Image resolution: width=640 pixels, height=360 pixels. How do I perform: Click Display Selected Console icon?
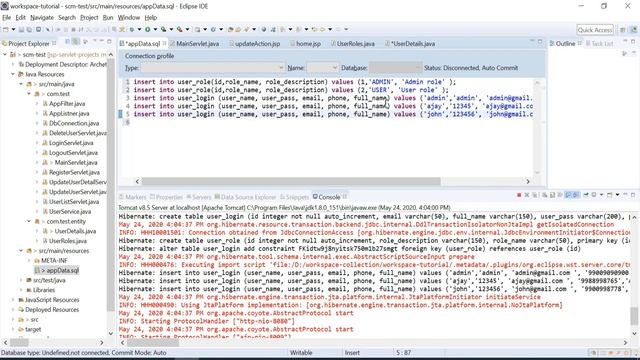tap(594, 195)
